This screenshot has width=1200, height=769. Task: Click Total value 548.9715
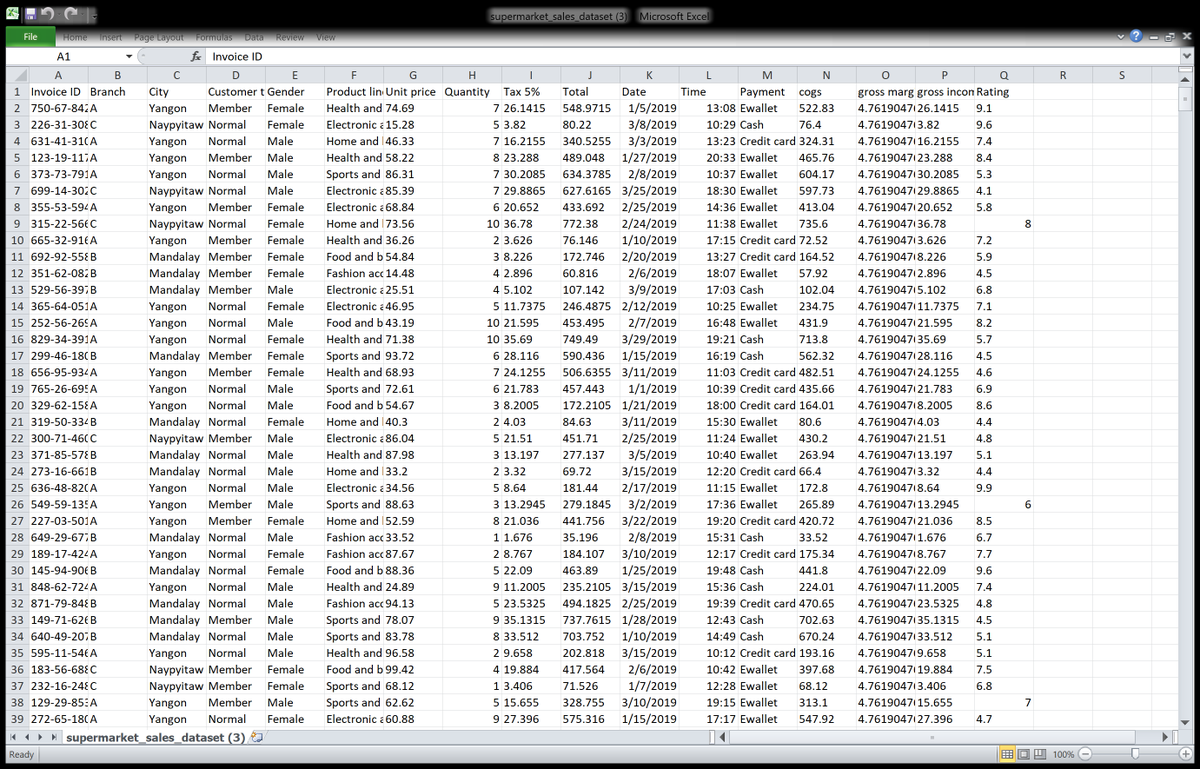click(590, 108)
